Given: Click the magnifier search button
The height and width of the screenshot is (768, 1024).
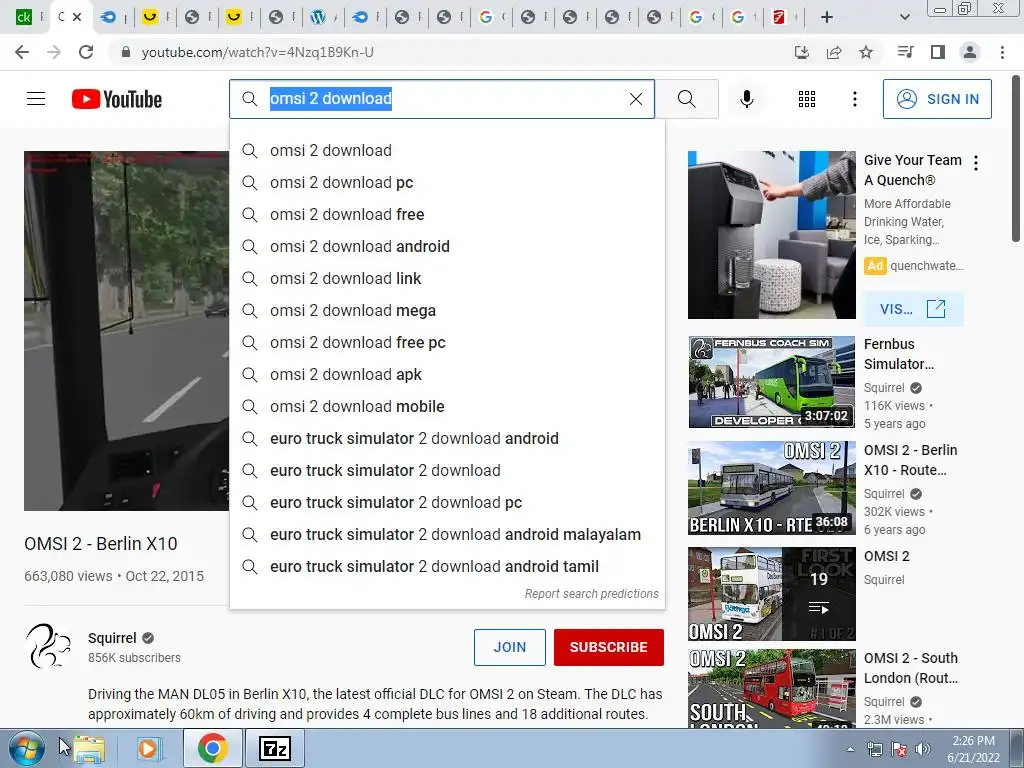Looking at the screenshot, I should tap(686, 99).
